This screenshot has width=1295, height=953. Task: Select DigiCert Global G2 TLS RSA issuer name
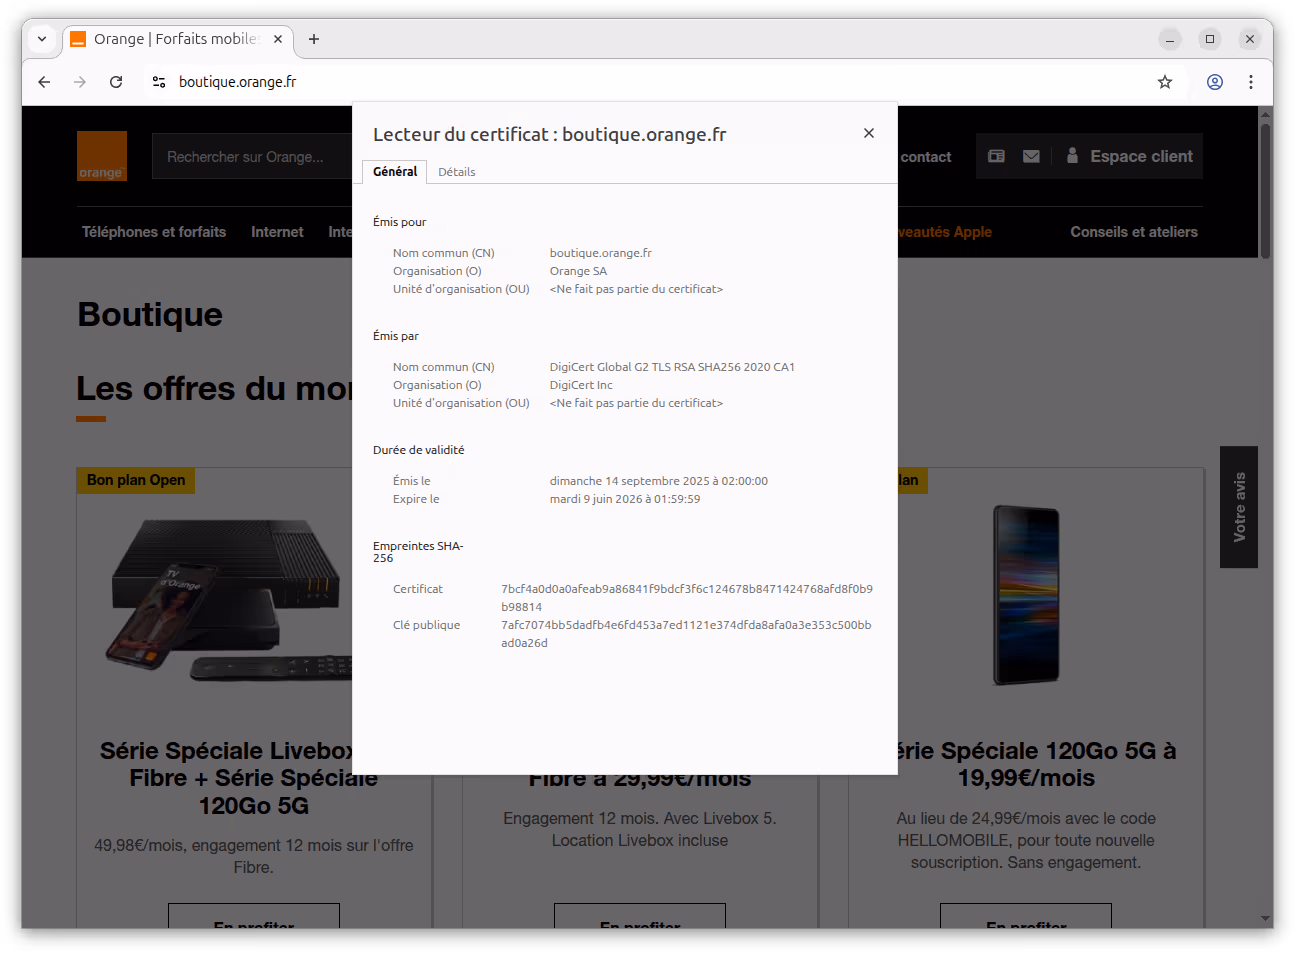click(x=672, y=367)
